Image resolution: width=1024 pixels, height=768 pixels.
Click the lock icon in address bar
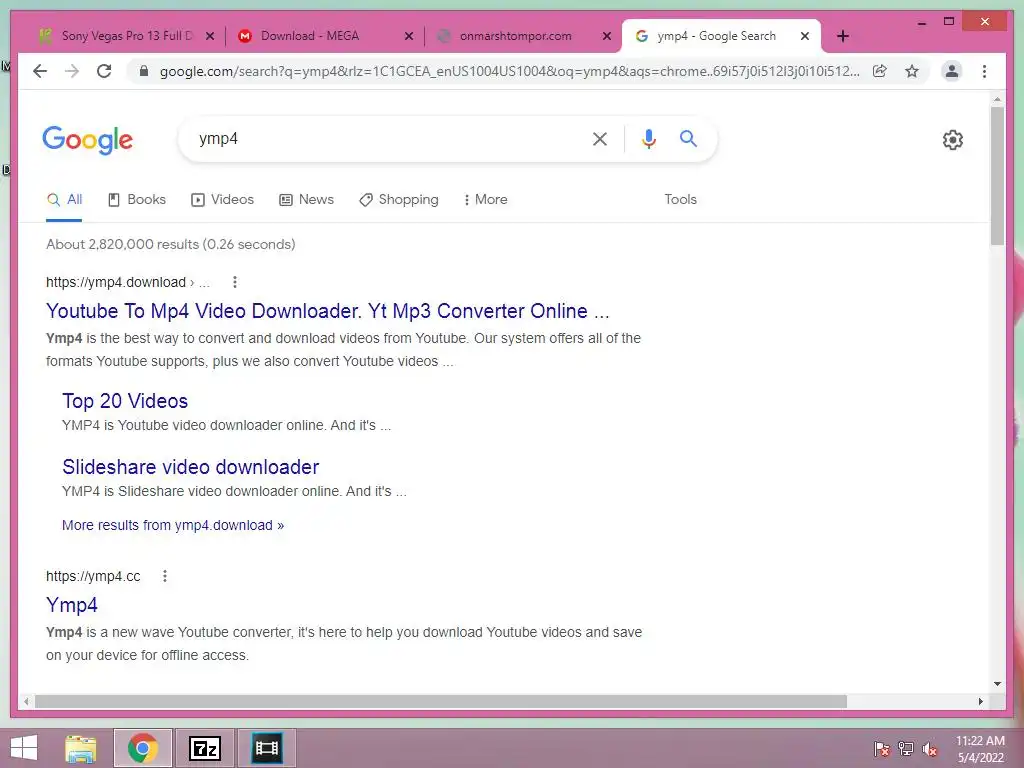click(144, 71)
